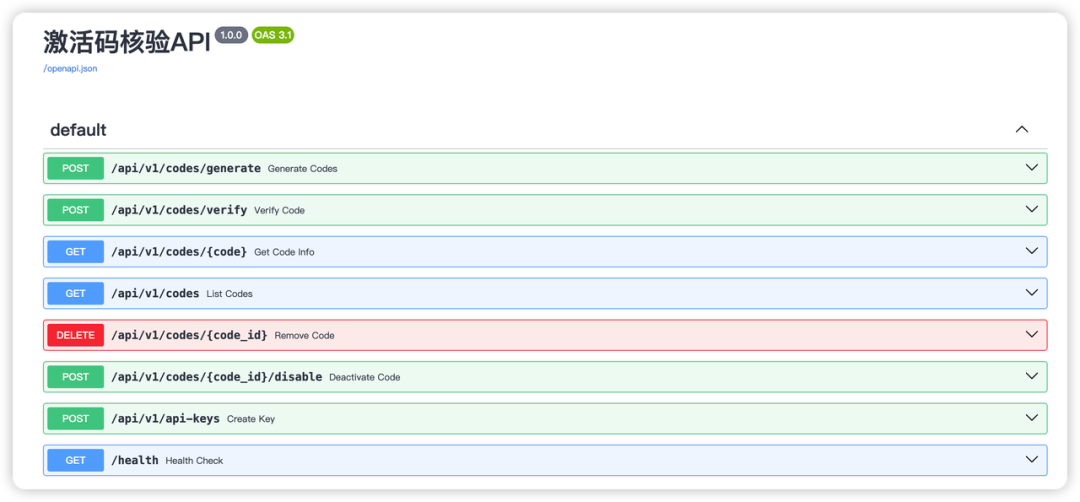Expand Health Check endpoint chevron
This screenshot has height=502, width=1080.
coord(1032,460)
